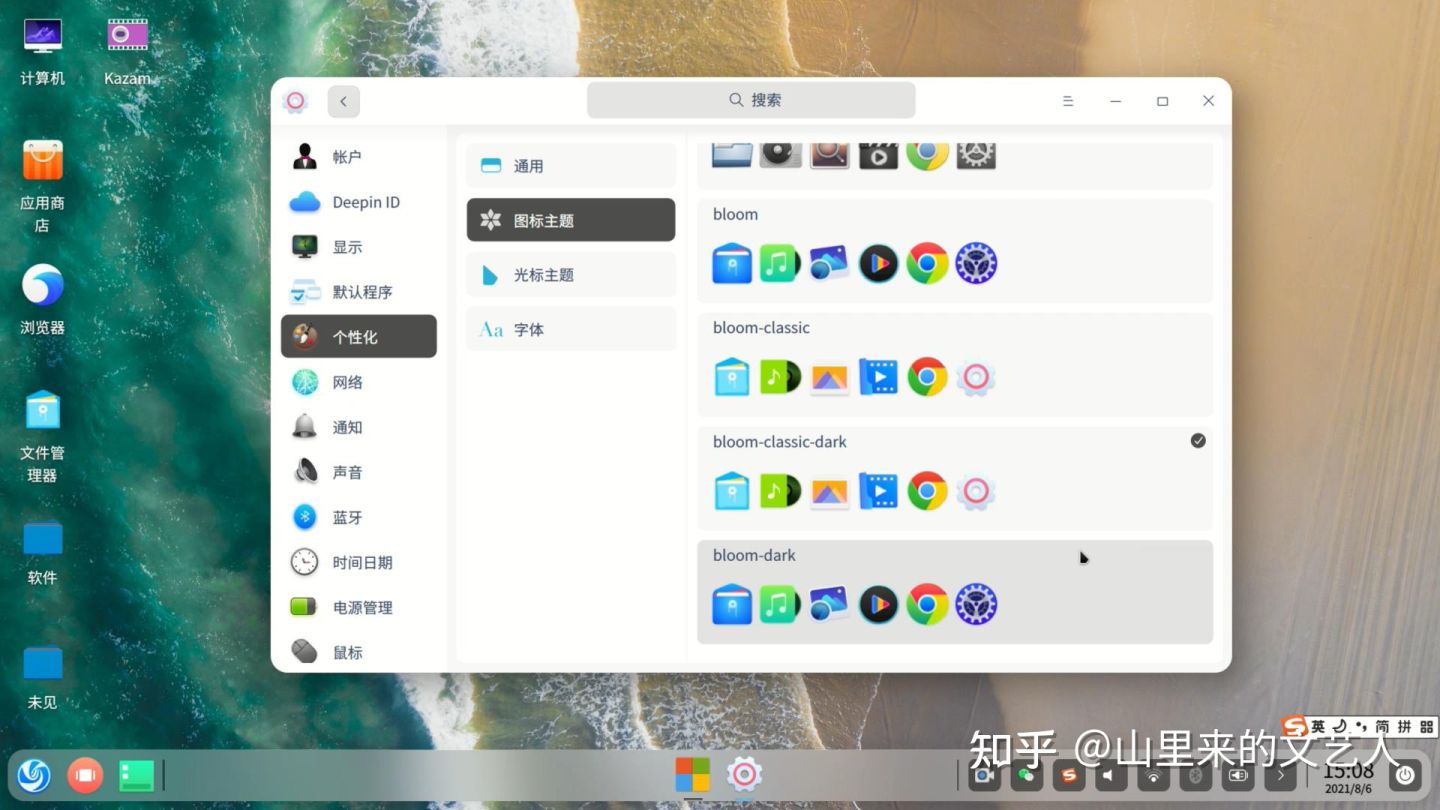
Task: Click the 搜索 search field
Action: pos(751,100)
